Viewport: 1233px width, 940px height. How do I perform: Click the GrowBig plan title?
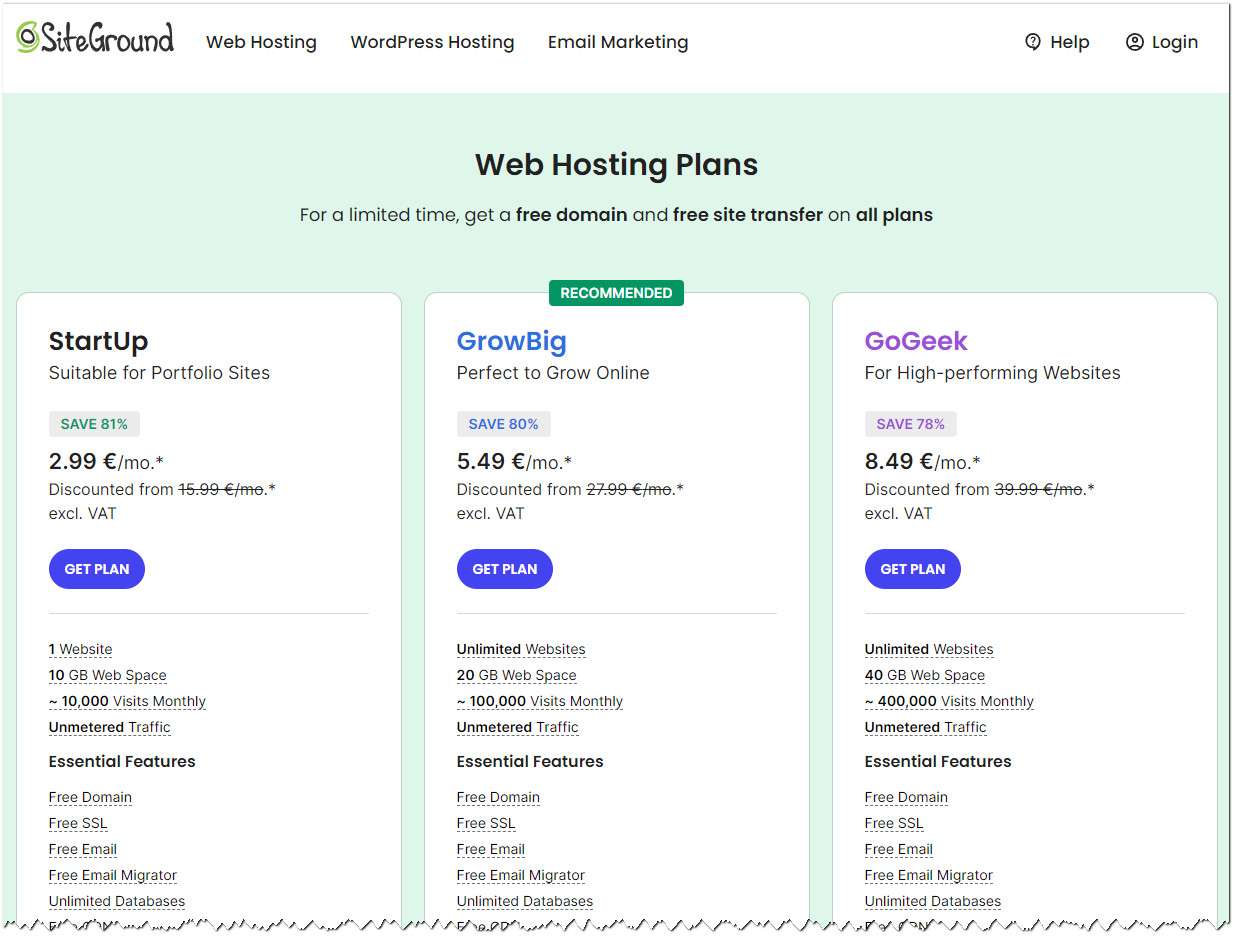(512, 341)
